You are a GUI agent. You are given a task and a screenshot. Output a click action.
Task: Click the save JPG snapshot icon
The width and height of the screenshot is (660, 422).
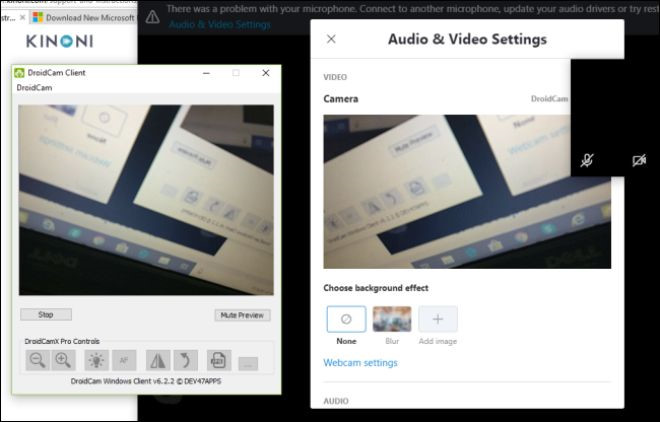coord(219,361)
